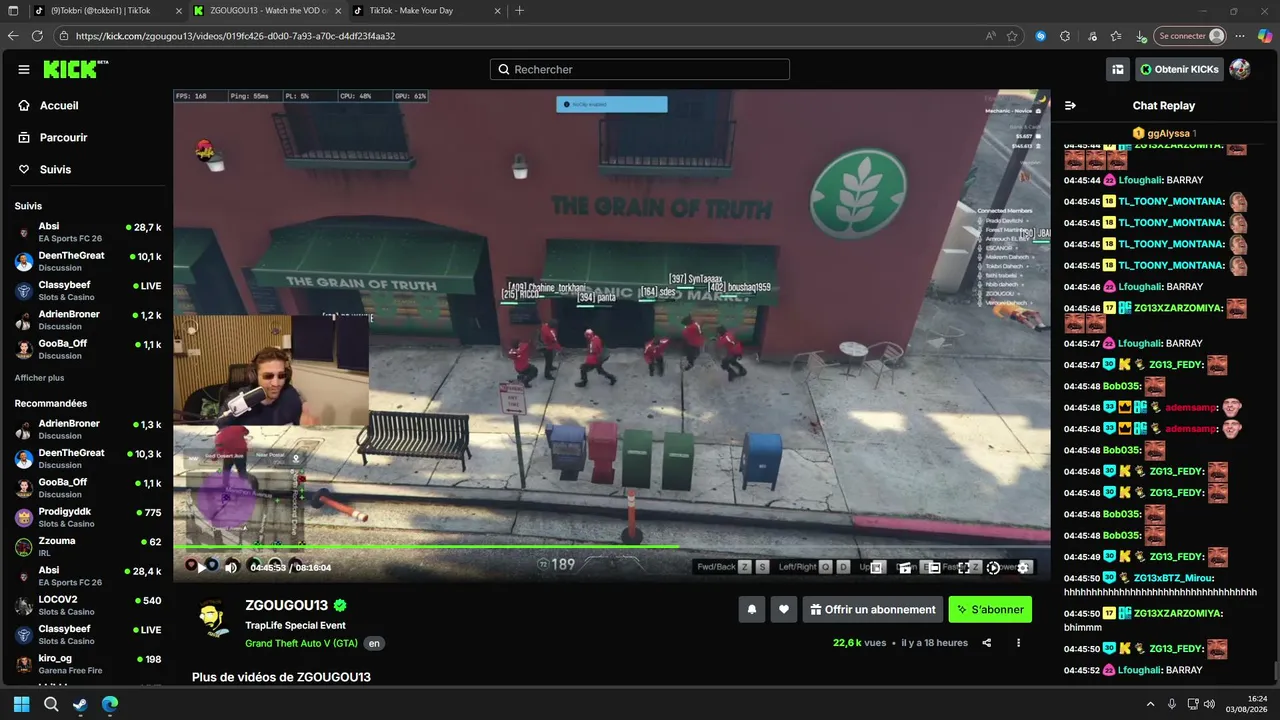The image size is (1280, 720).
Task: Open Microsoft Edge from the taskbar
Action: [x=109, y=704]
